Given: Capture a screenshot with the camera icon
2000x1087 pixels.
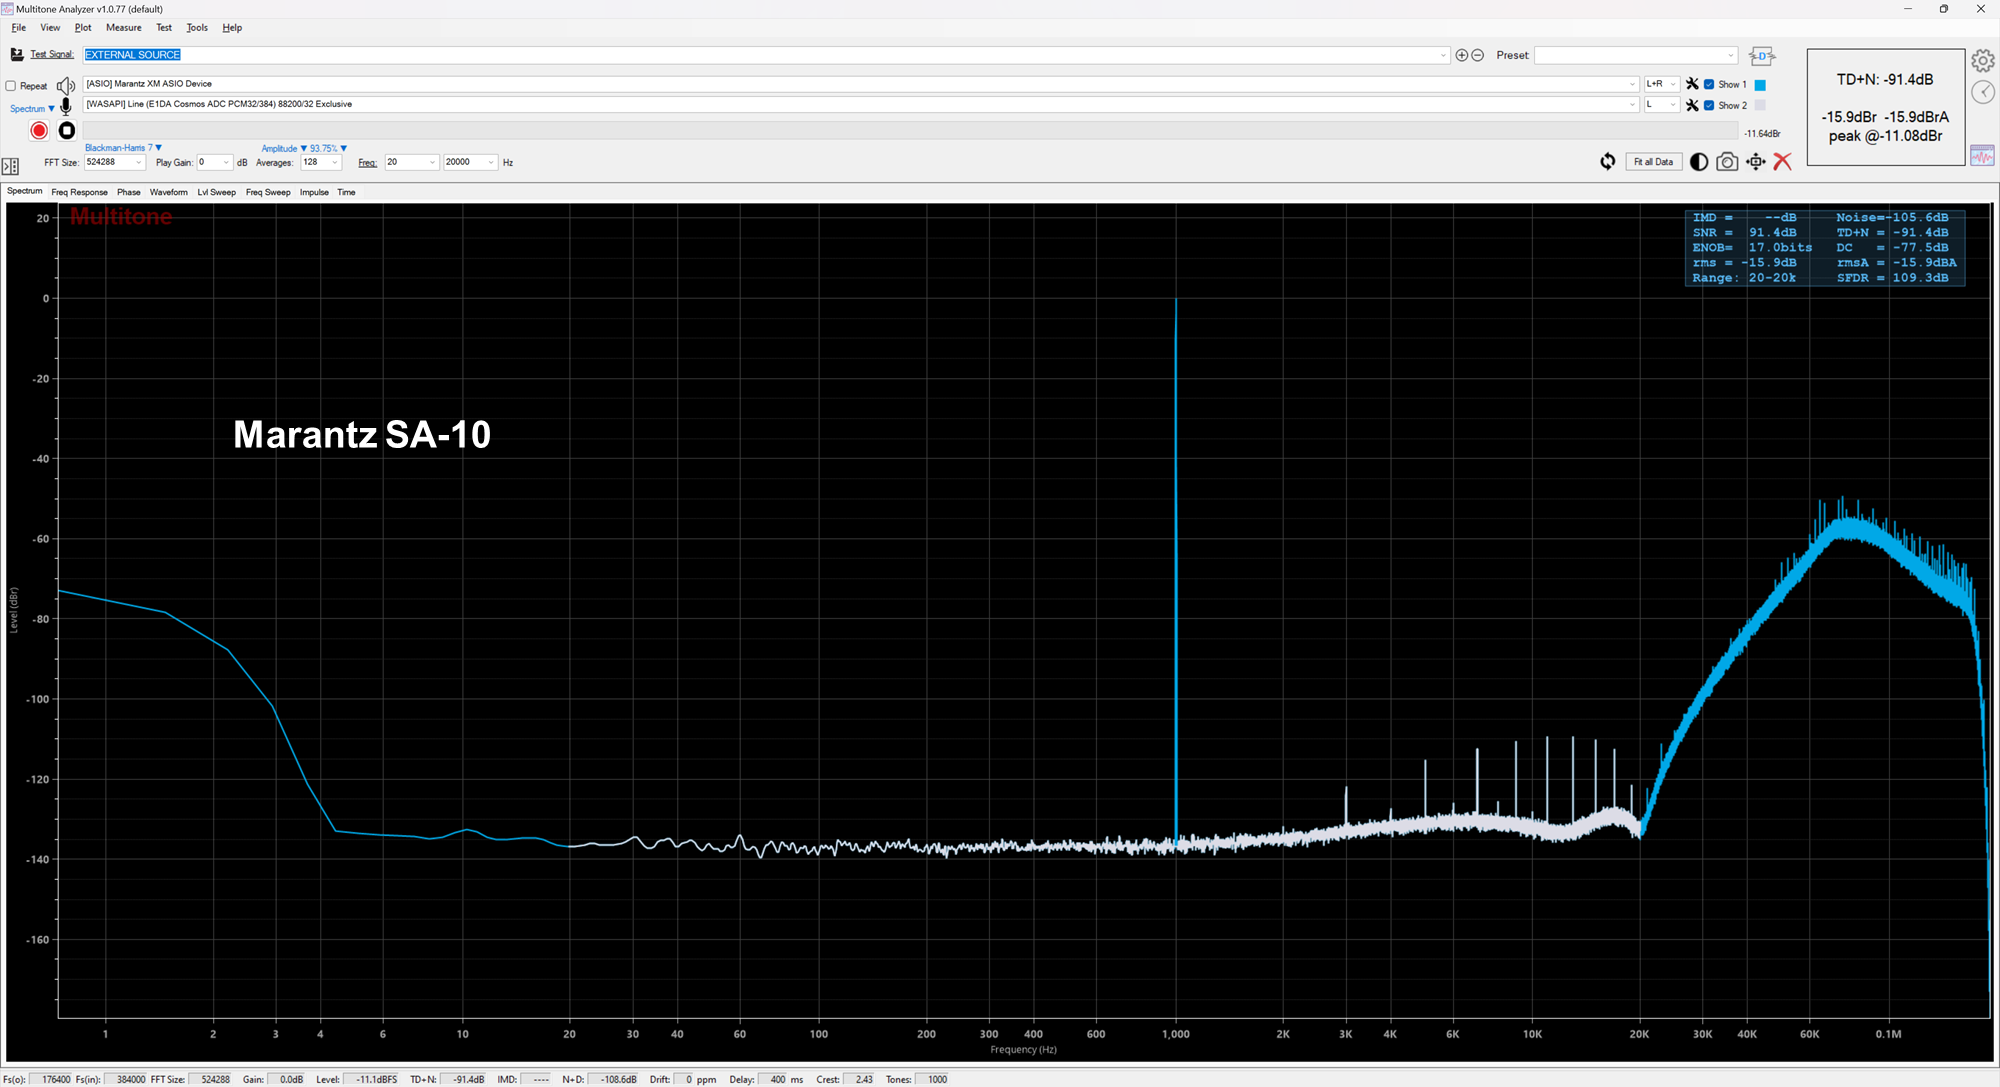Looking at the screenshot, I should coord(1727,162).
